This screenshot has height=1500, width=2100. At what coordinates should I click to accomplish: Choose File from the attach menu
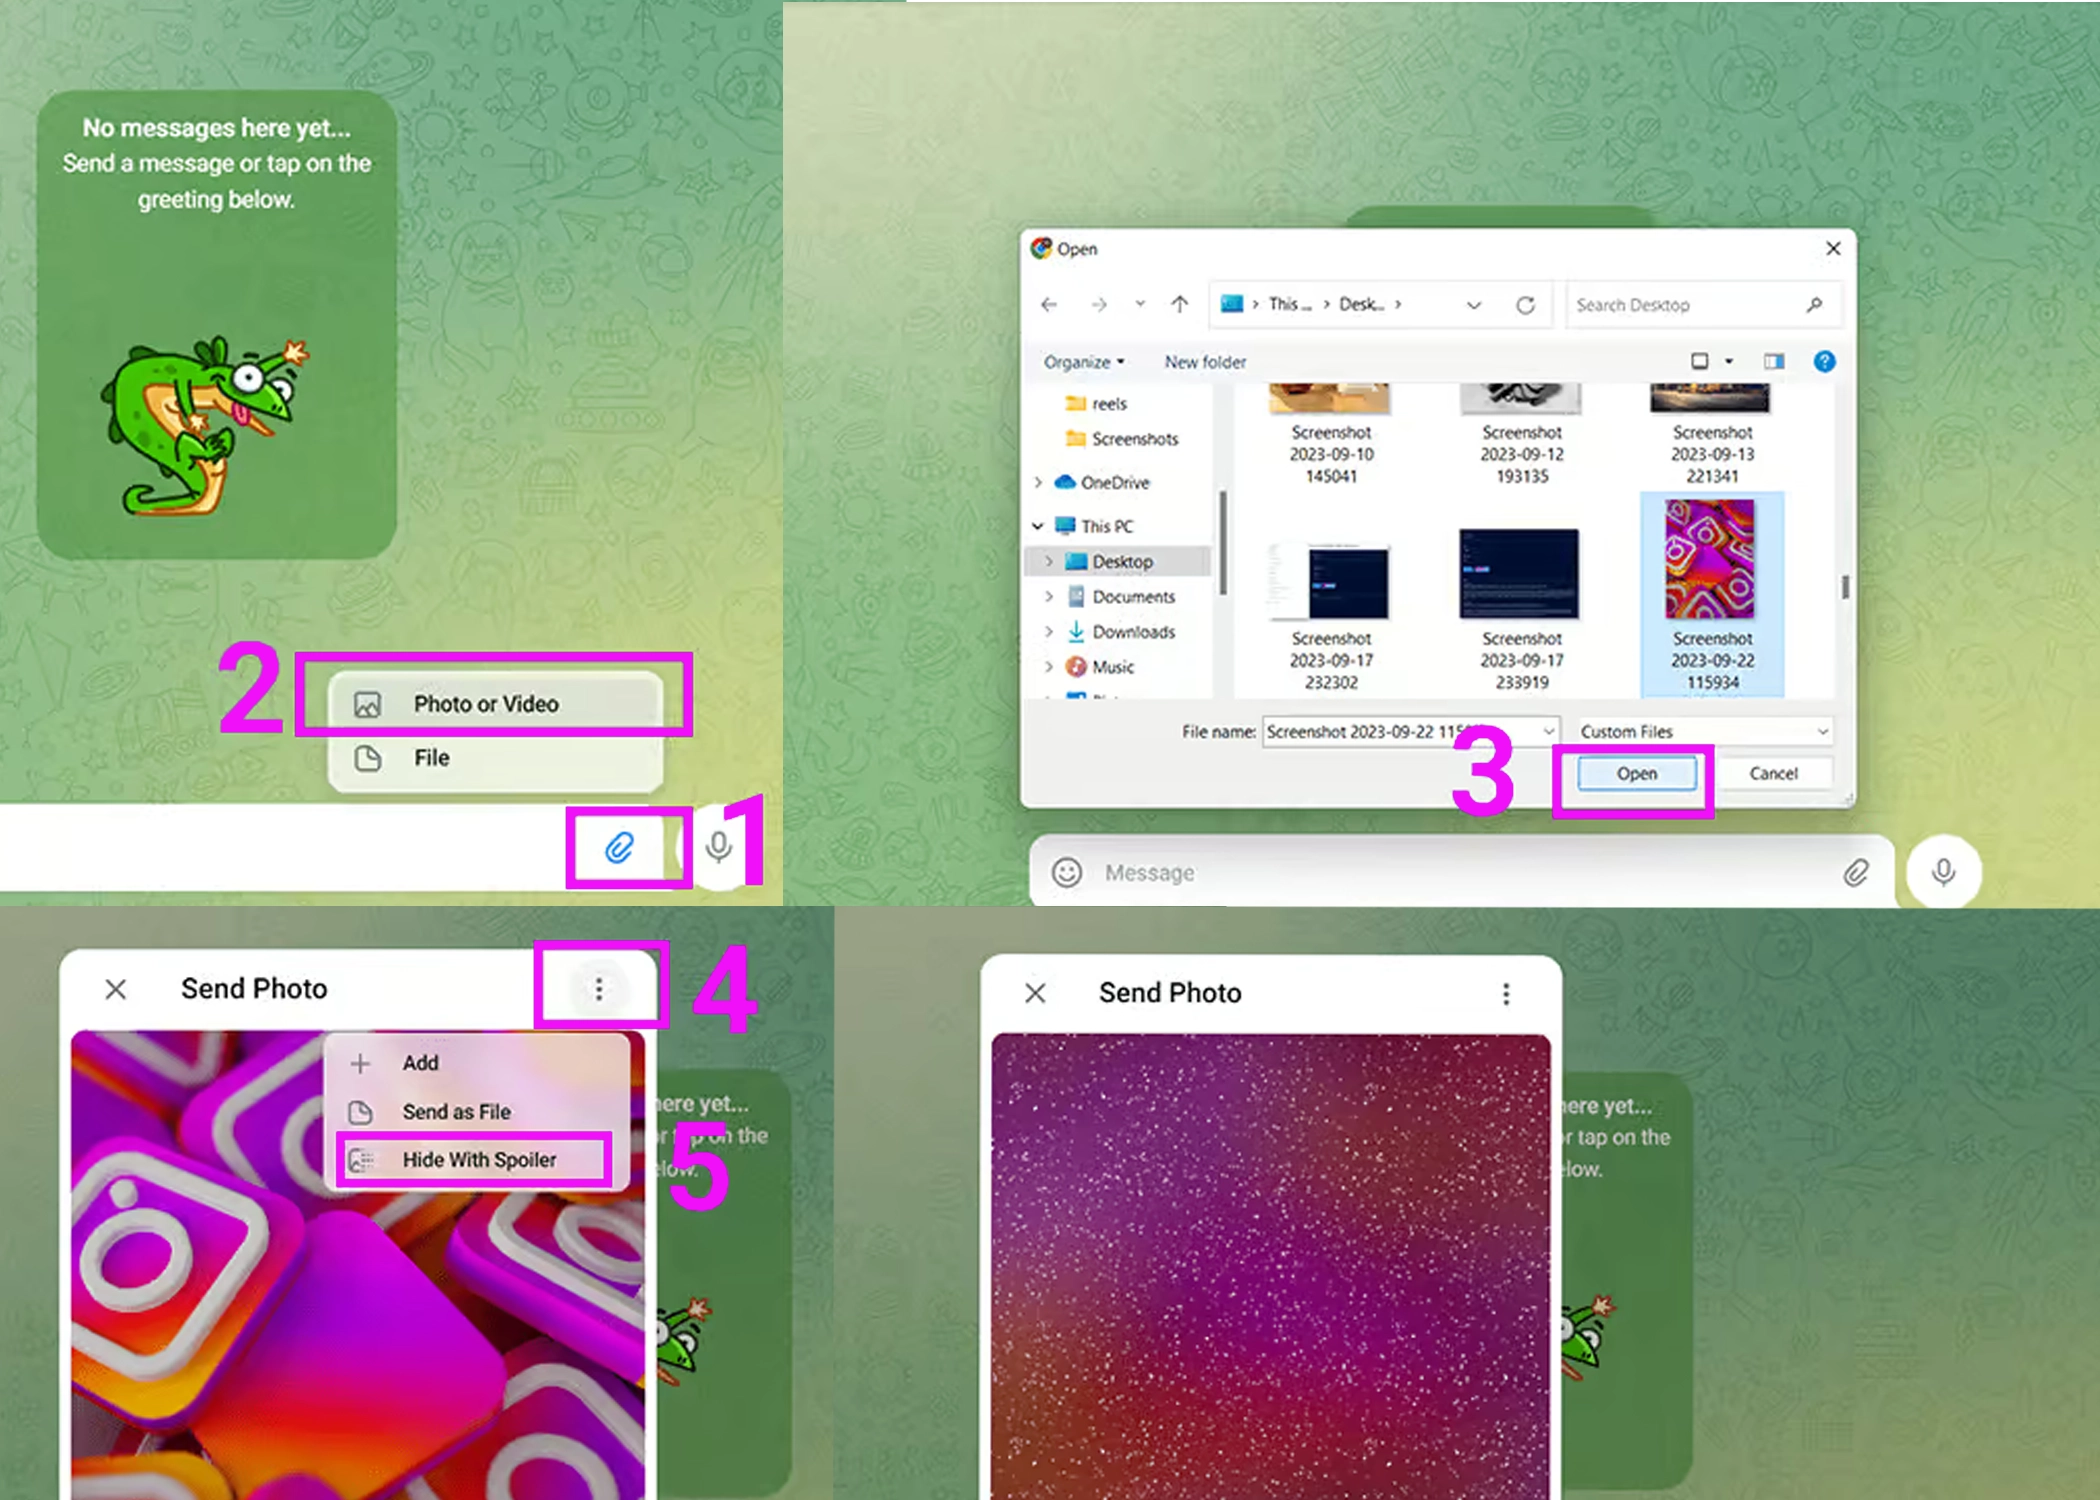click(495, 758)
